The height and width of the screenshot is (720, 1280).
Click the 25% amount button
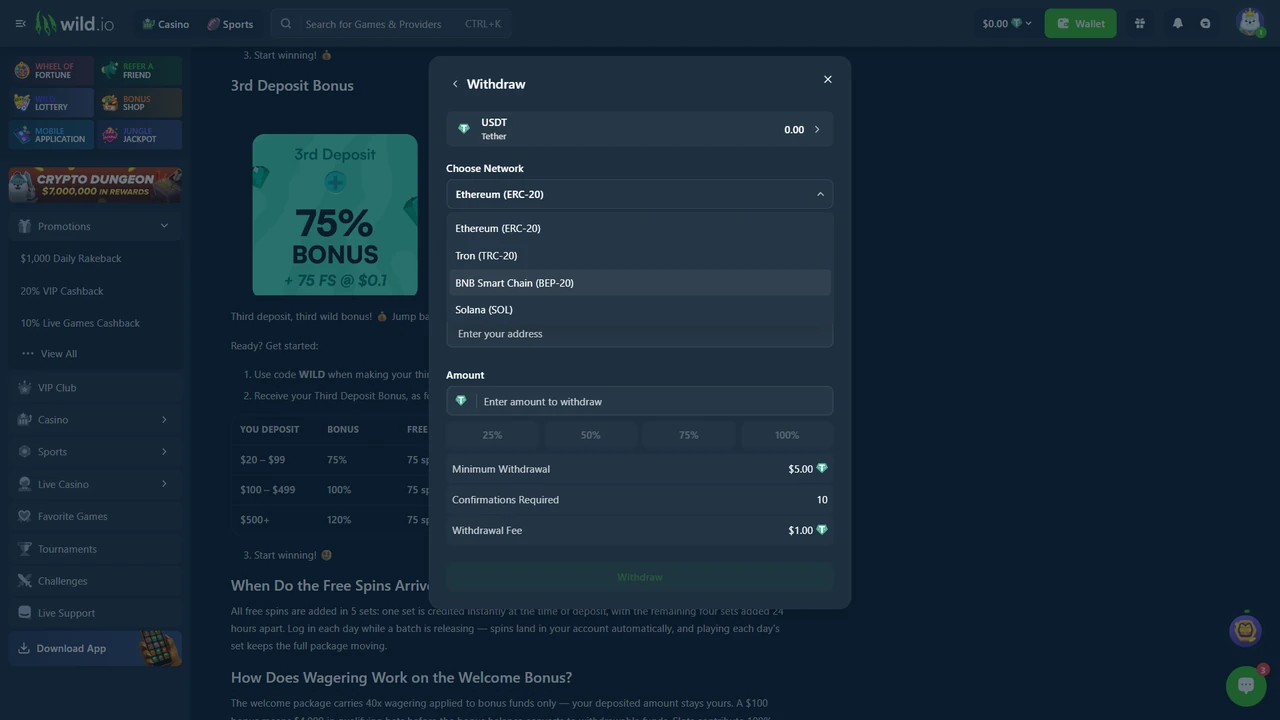[492, 435]
